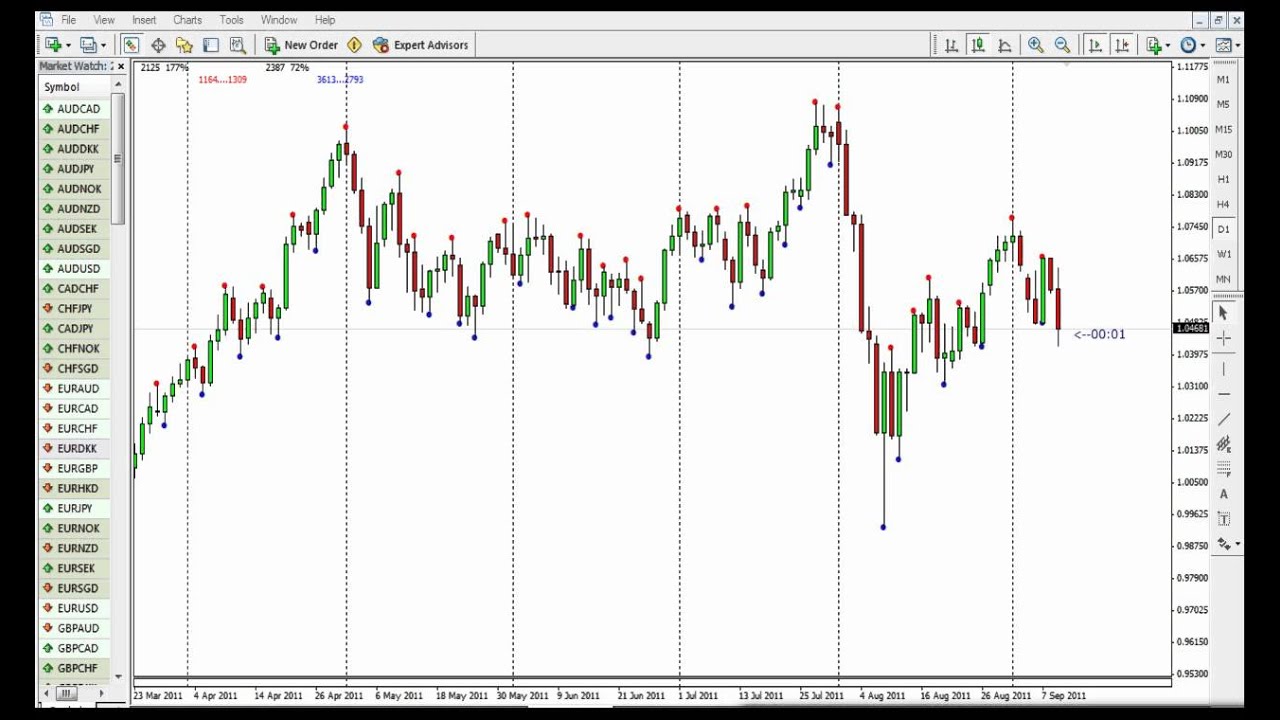The image size is (1280, 720).
Task: Switch to M1 timeframe
Action: click(1223, 79)
